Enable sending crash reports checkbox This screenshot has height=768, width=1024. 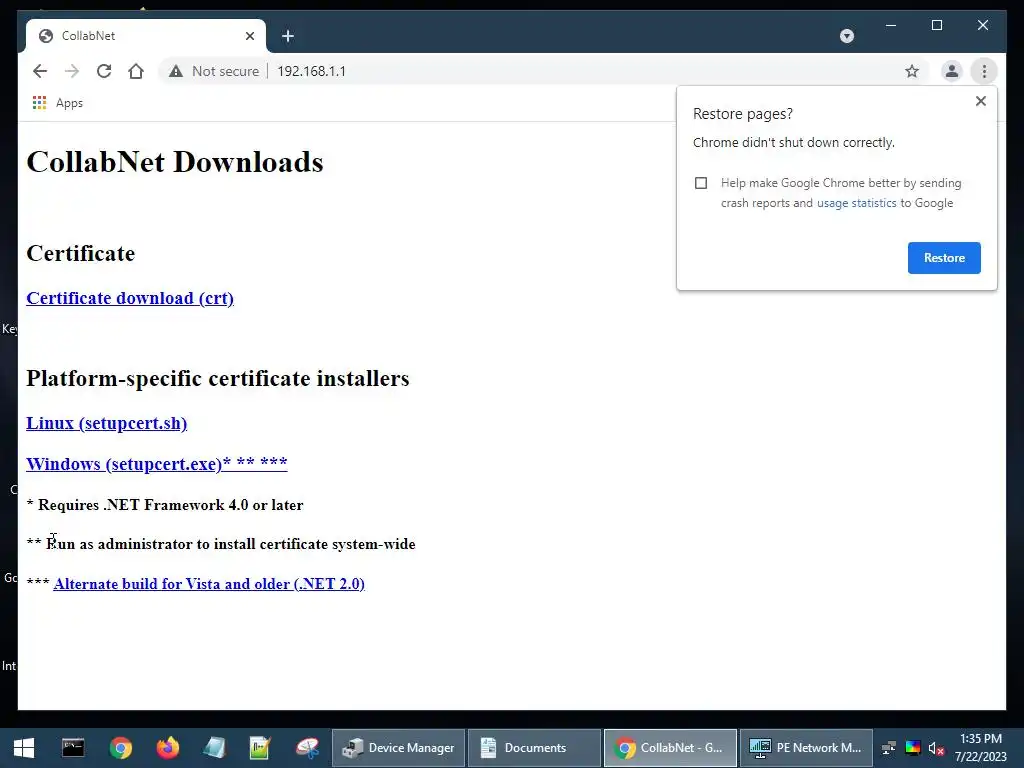(701, 183)
